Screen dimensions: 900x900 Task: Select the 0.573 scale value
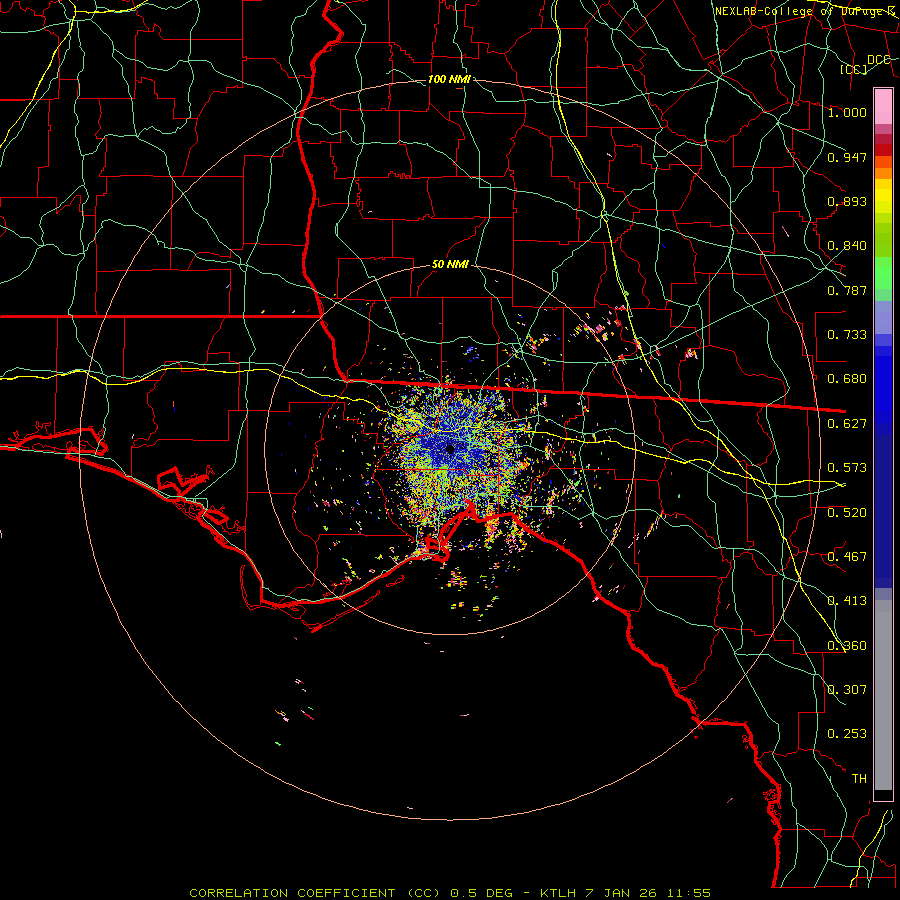coord(847,468)
